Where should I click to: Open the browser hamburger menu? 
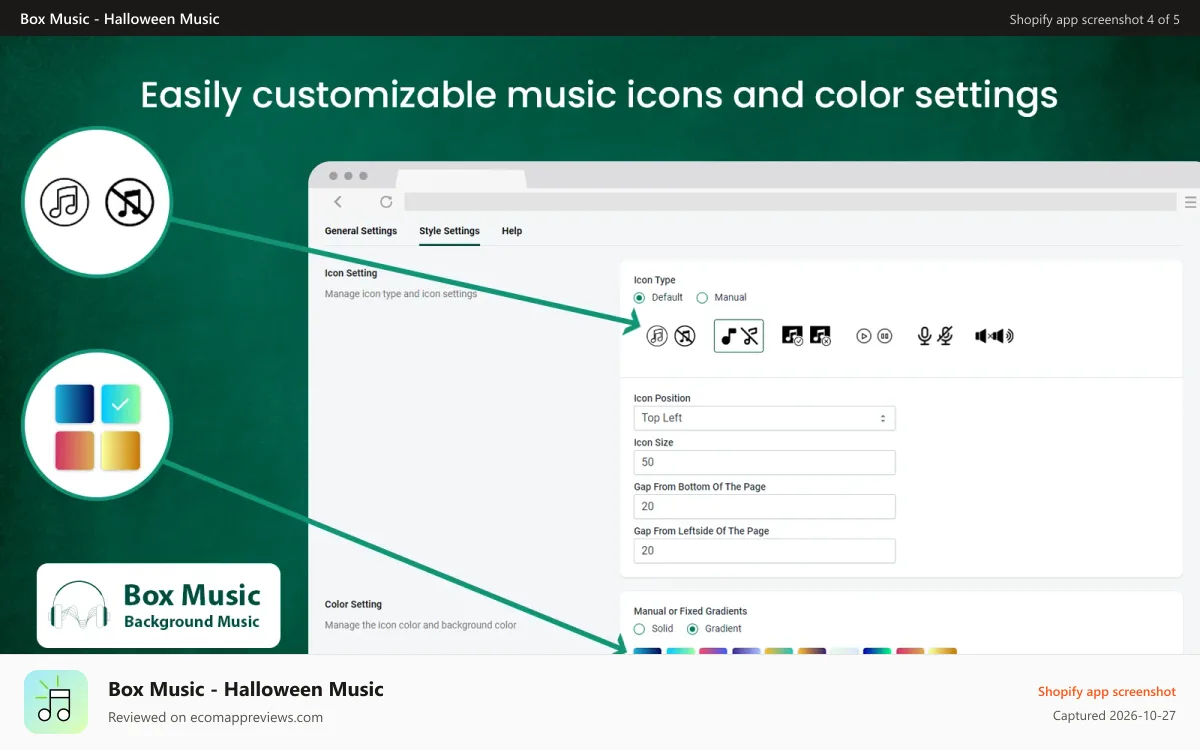[x=1190, y=202]
